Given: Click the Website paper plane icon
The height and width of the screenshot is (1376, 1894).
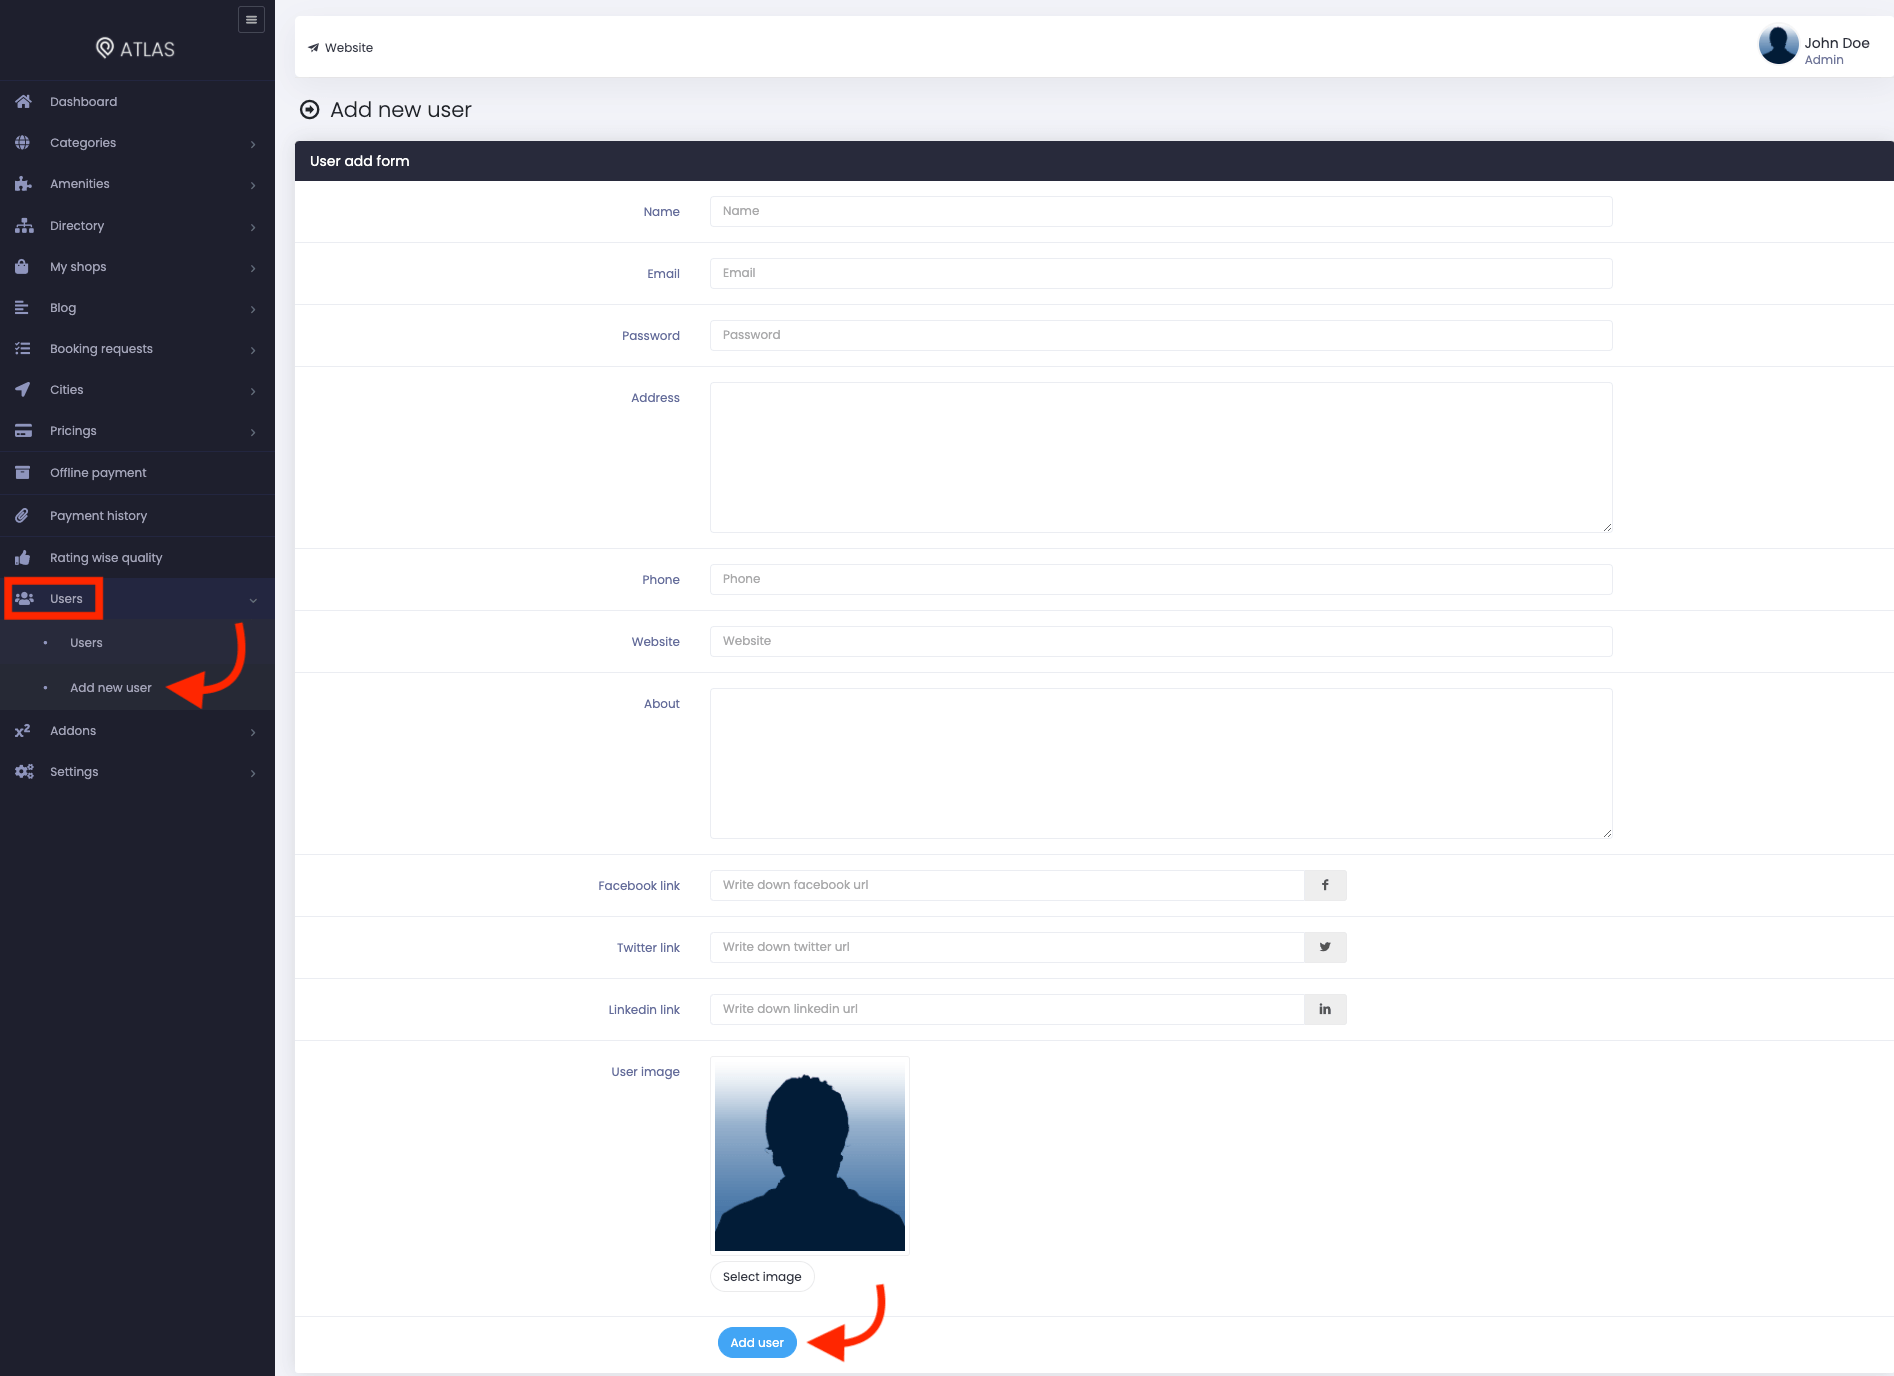Looking at the screenshot, I should [314, 48].
